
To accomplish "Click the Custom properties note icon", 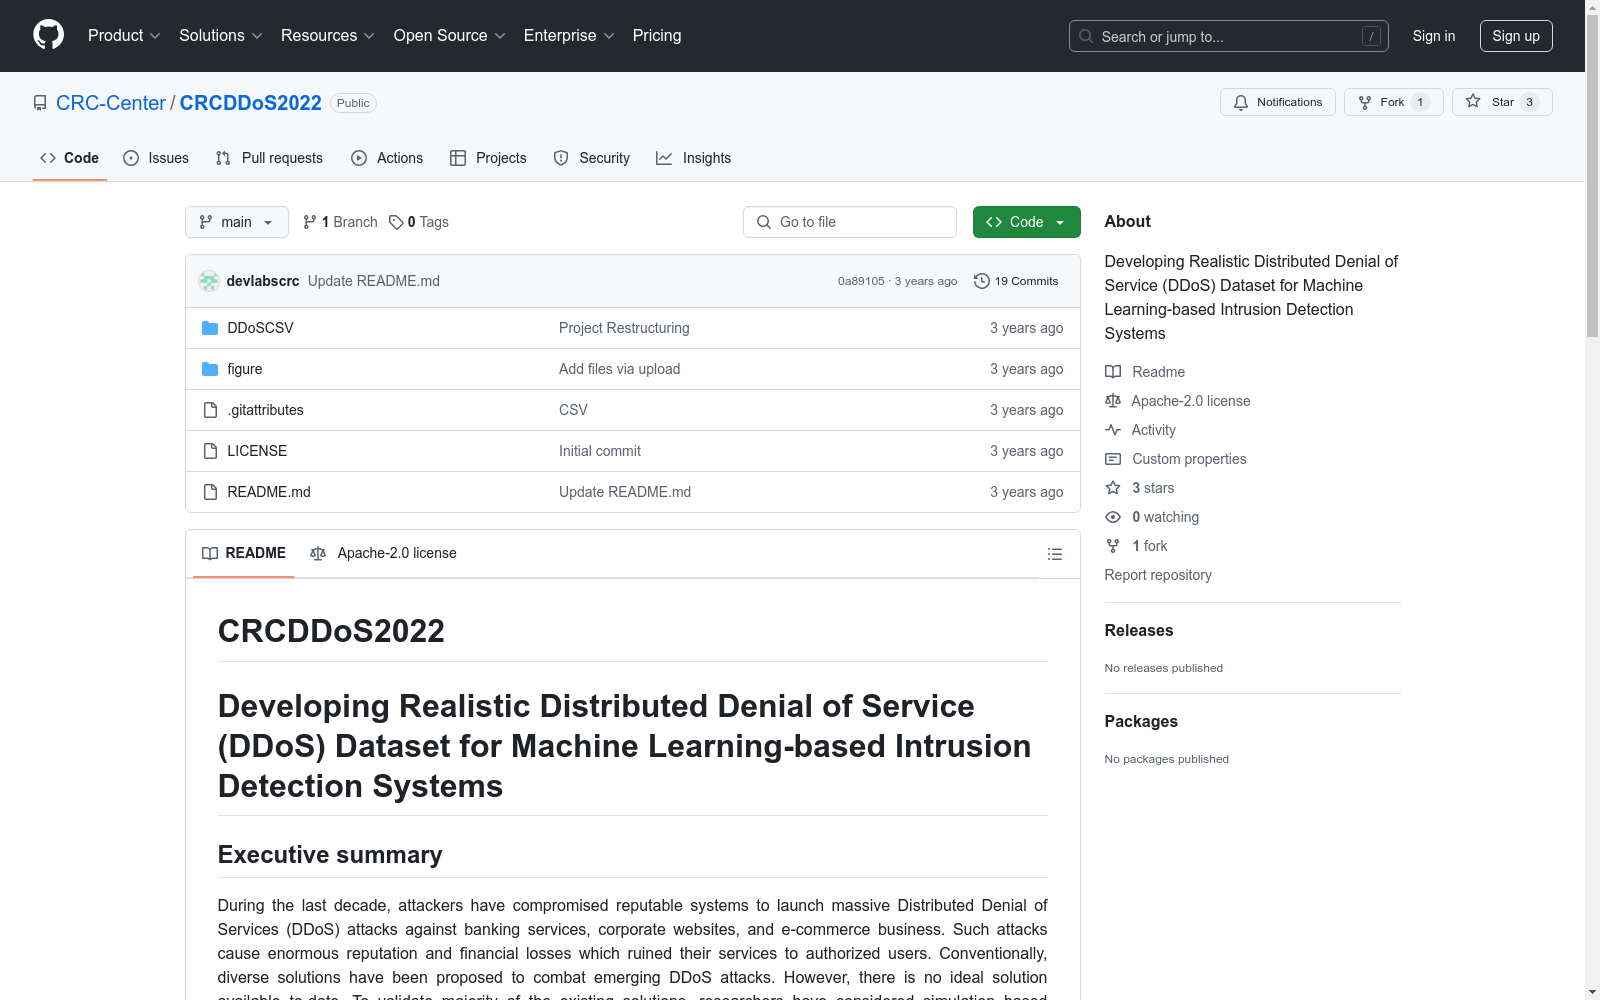I will click(1113, 459).
